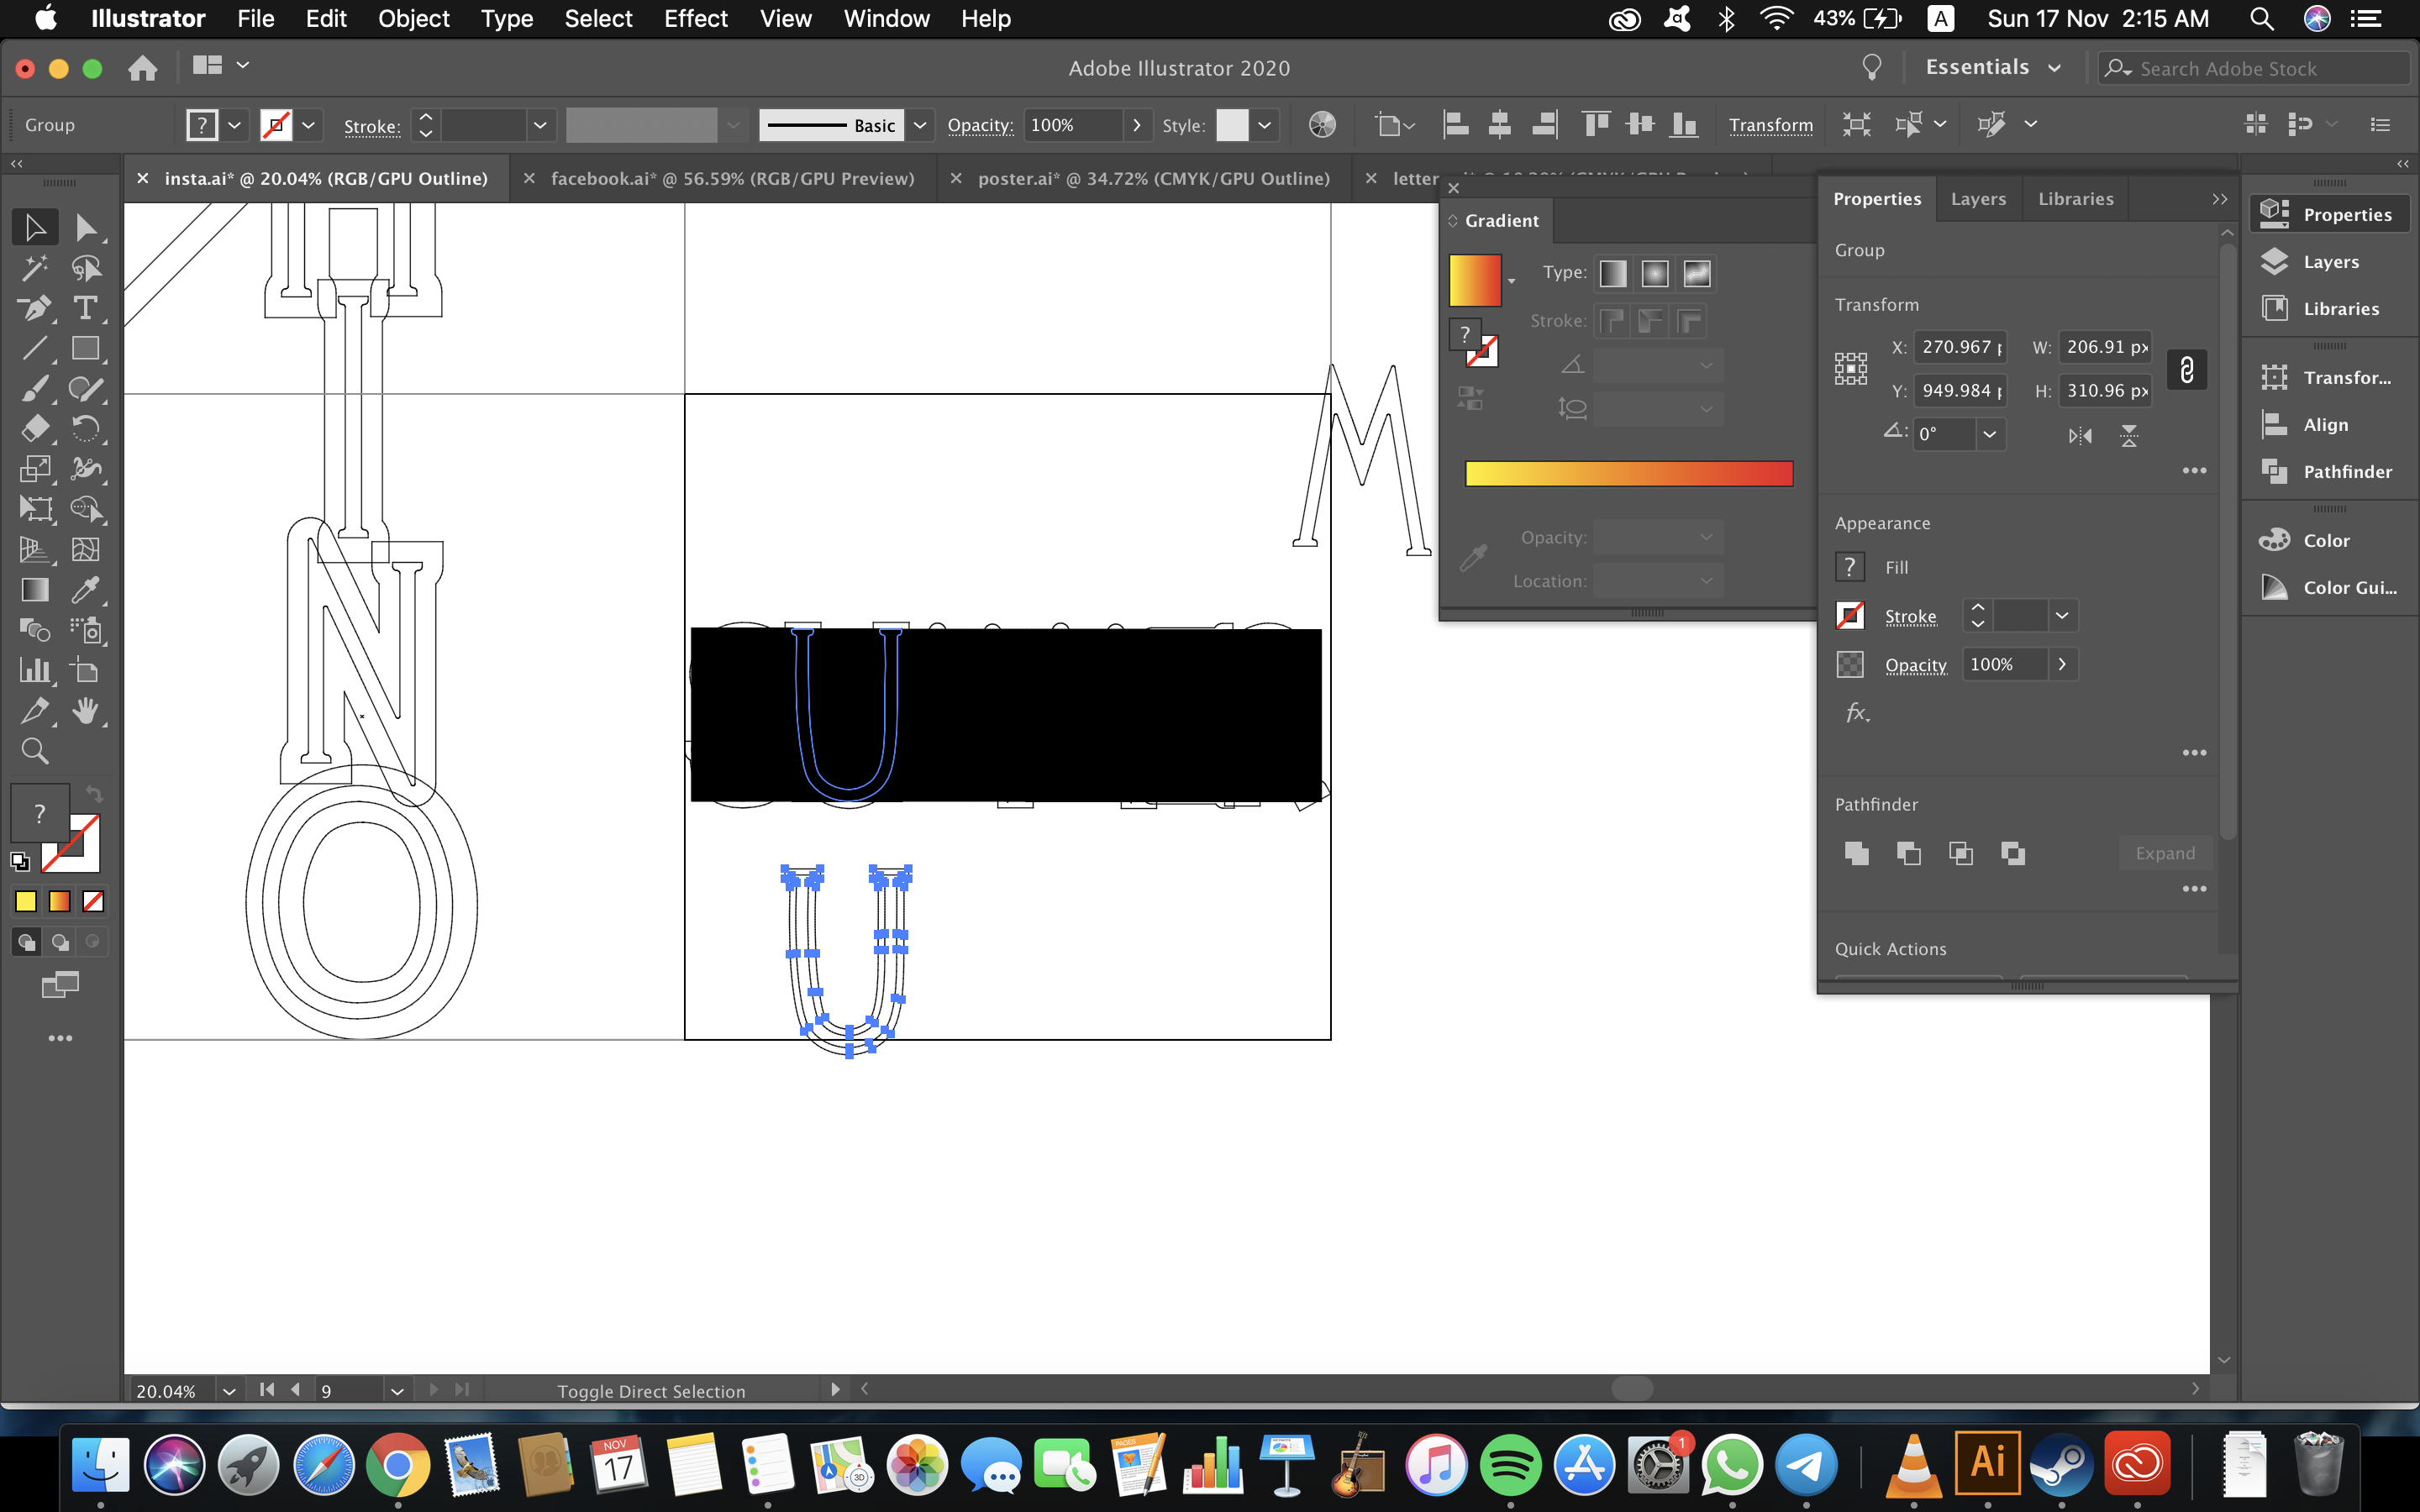Select the Eraser tool
This screenshot has height=1512, width=2420.
(35, 429)
